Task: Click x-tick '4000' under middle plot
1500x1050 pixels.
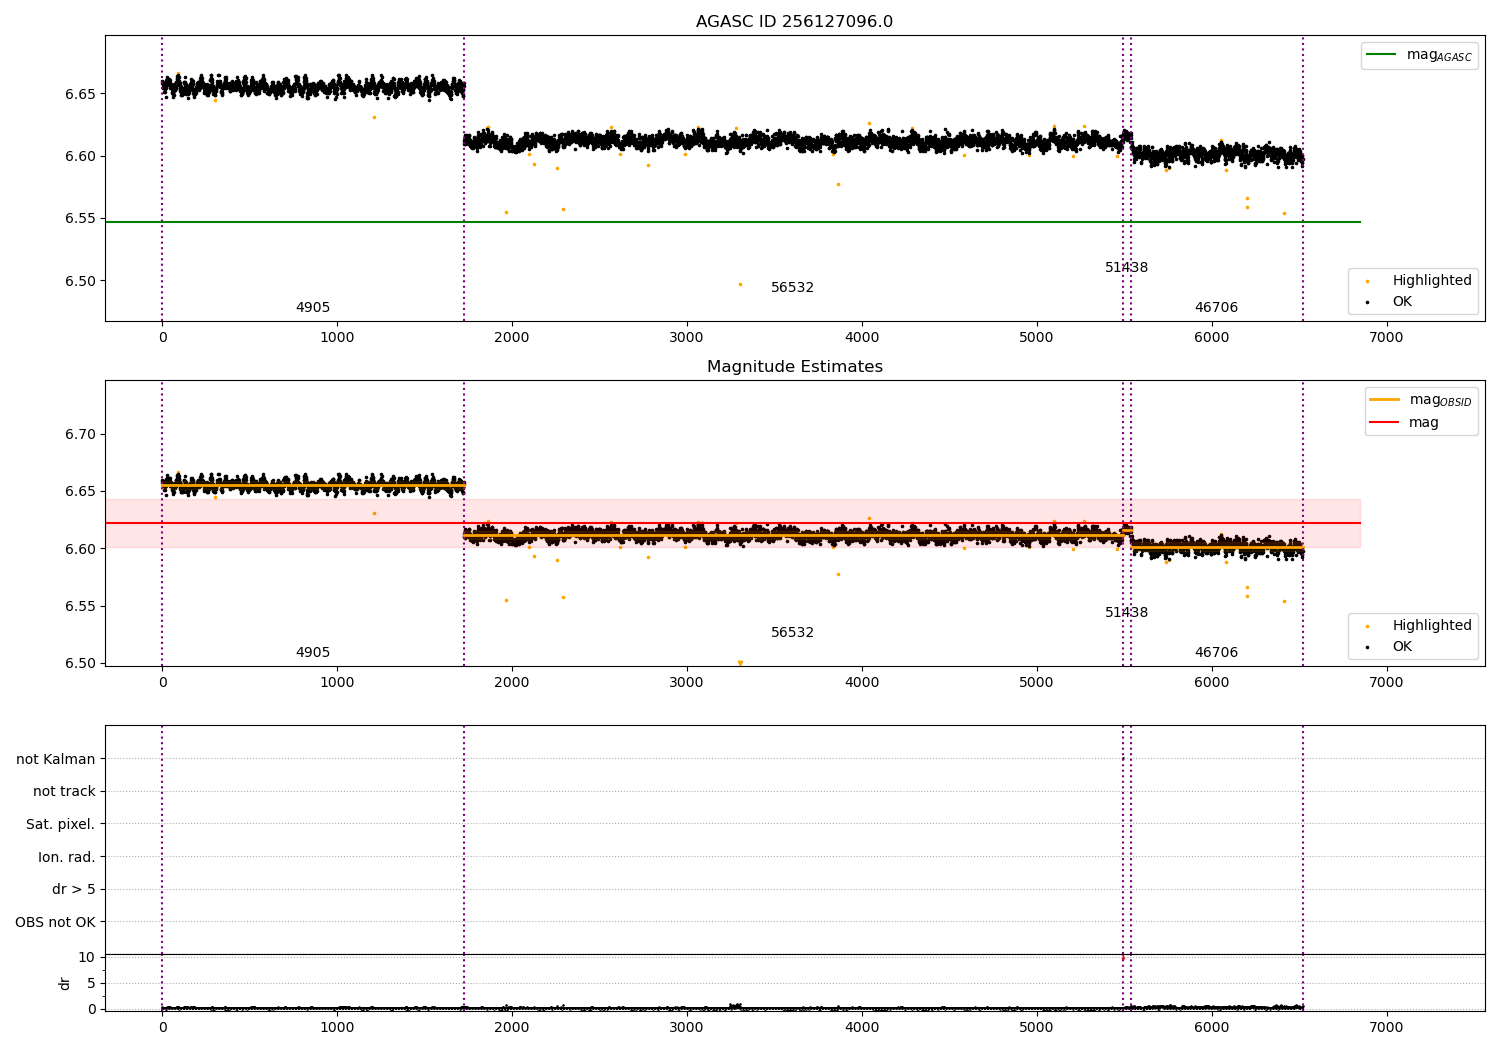Action: tap(861, 683)
